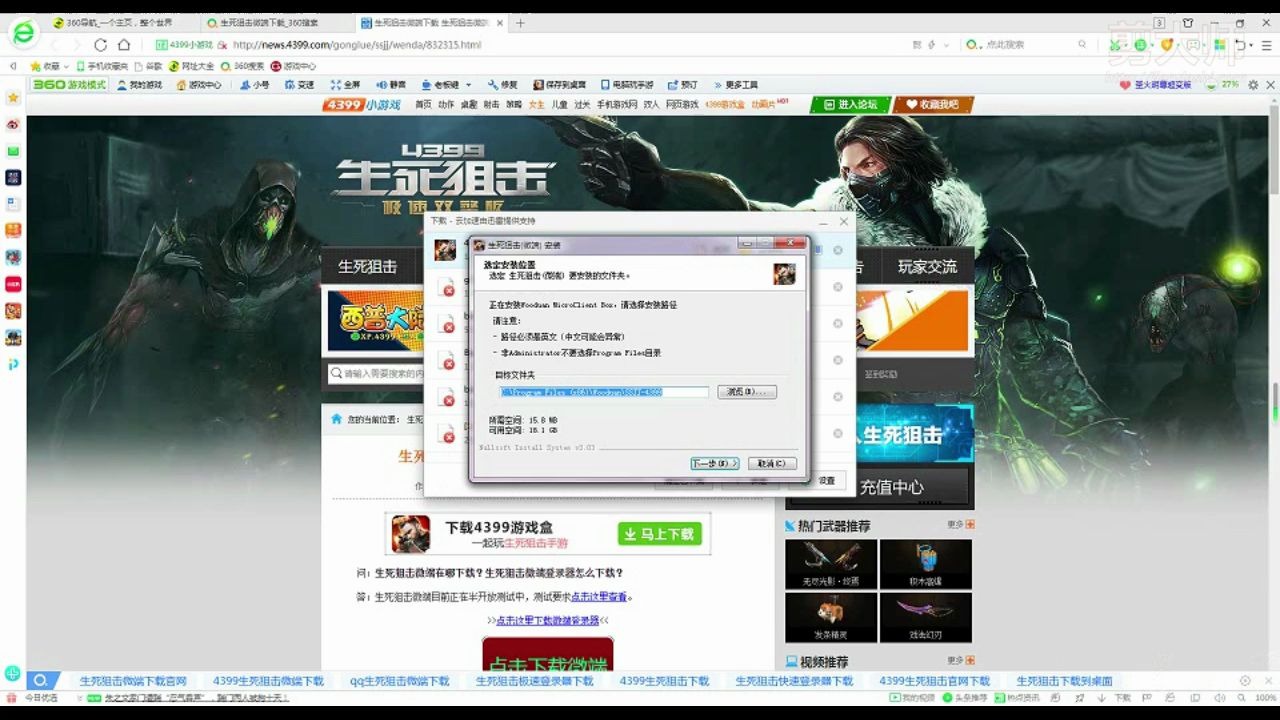Switch to the 生死狙击微端下载_360搜索 tab
Viewport: 1280px width, 720px height.
click(x=270, y=22)
